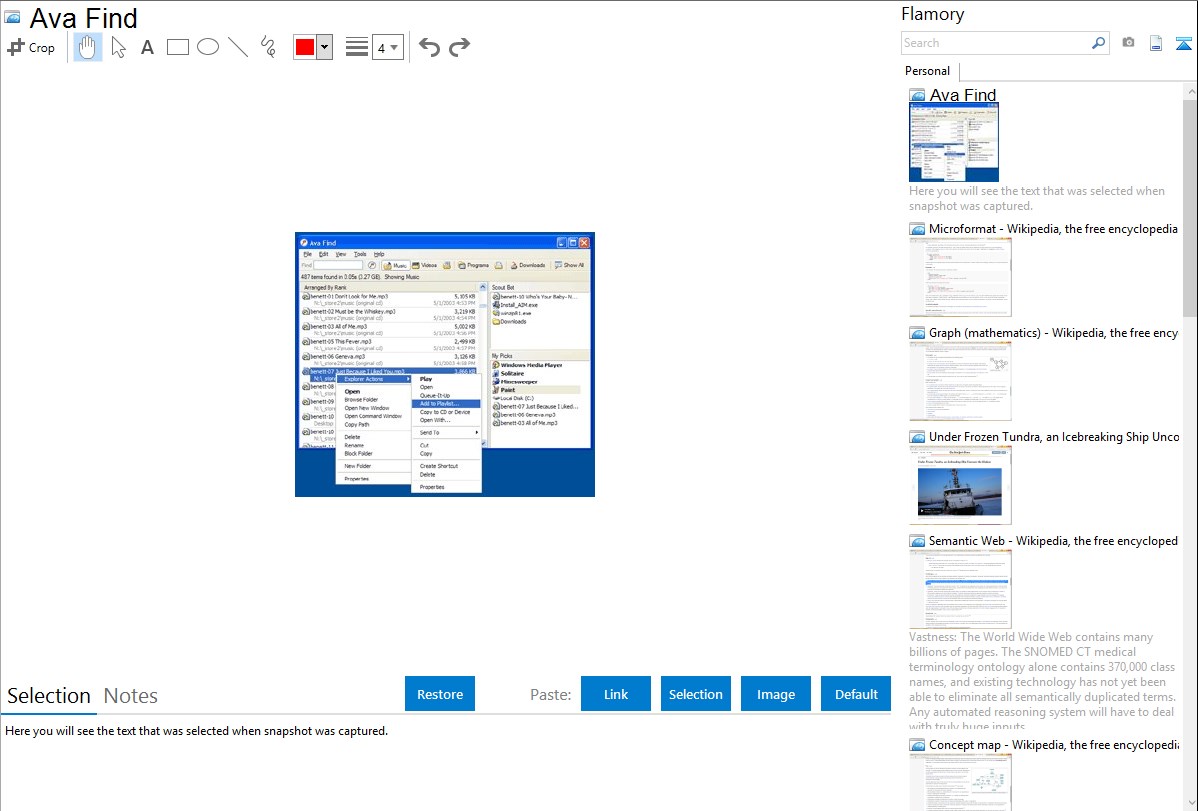Click the Microformat entry icon
This screenshot has height=811, width=1198.
point(917,229)
